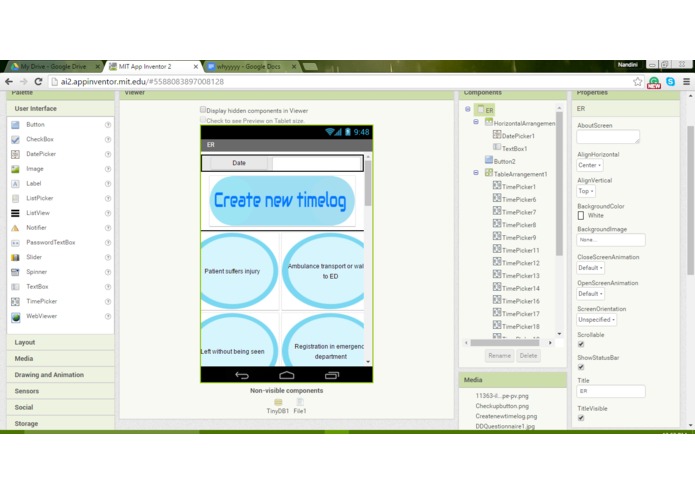Image resolution: width=695 pixels, height=494 pixels.
Task: Open help for the WebViewer component
Action: tap(108, 316)
